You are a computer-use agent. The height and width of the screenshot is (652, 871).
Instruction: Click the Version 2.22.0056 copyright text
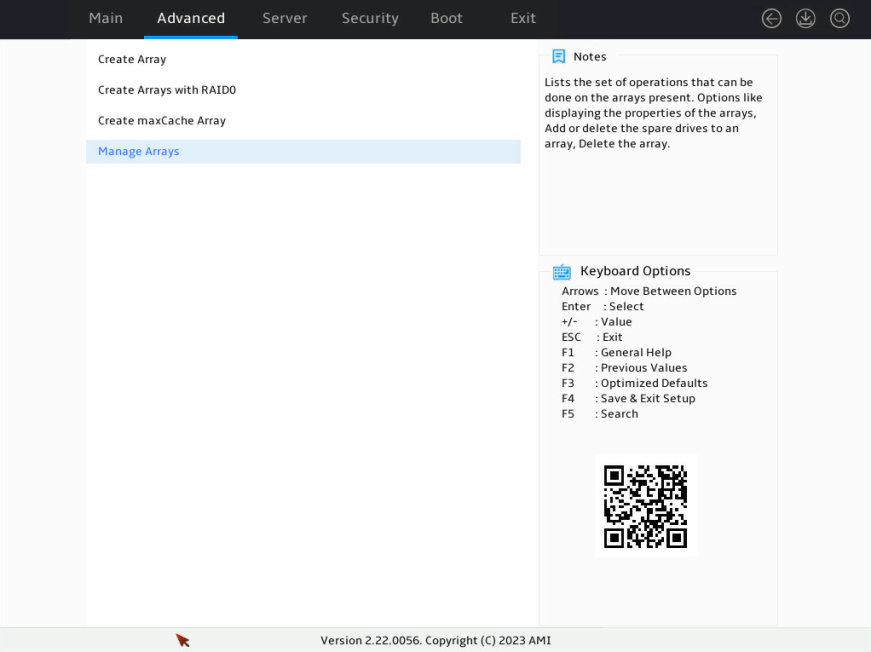point(436,640)
